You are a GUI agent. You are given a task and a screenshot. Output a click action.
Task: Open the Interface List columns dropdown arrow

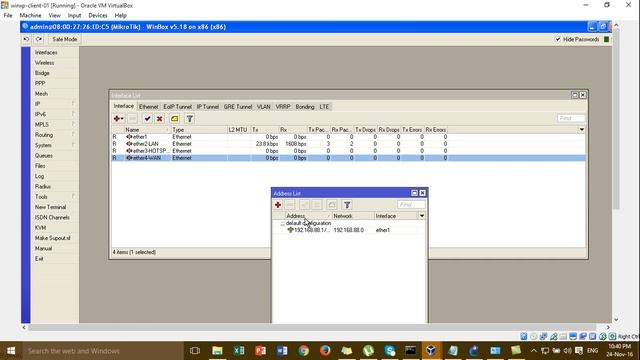coord(582,129)
